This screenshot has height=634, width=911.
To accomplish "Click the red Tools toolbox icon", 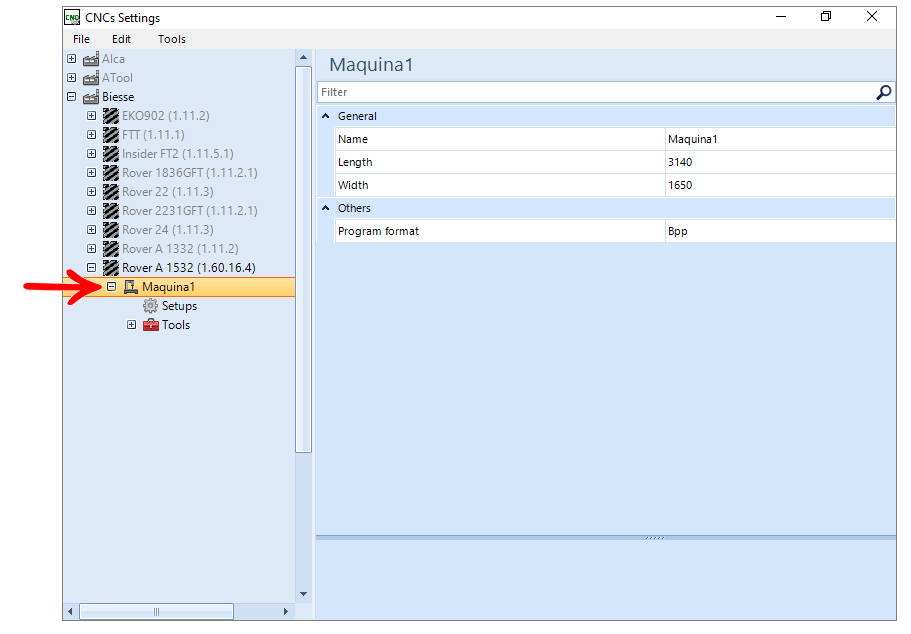I will click(x=150, y=325).
